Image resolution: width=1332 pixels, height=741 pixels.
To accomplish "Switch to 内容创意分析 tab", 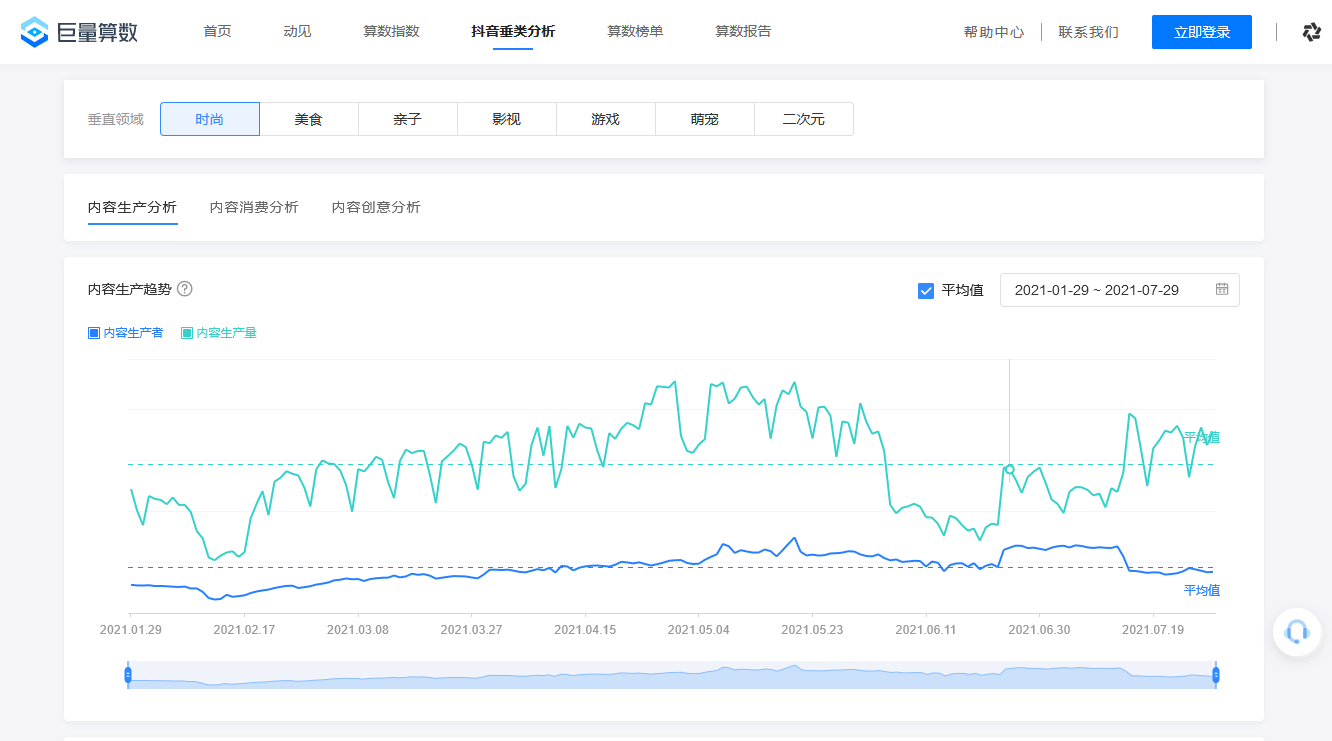I will coord(376,207).
